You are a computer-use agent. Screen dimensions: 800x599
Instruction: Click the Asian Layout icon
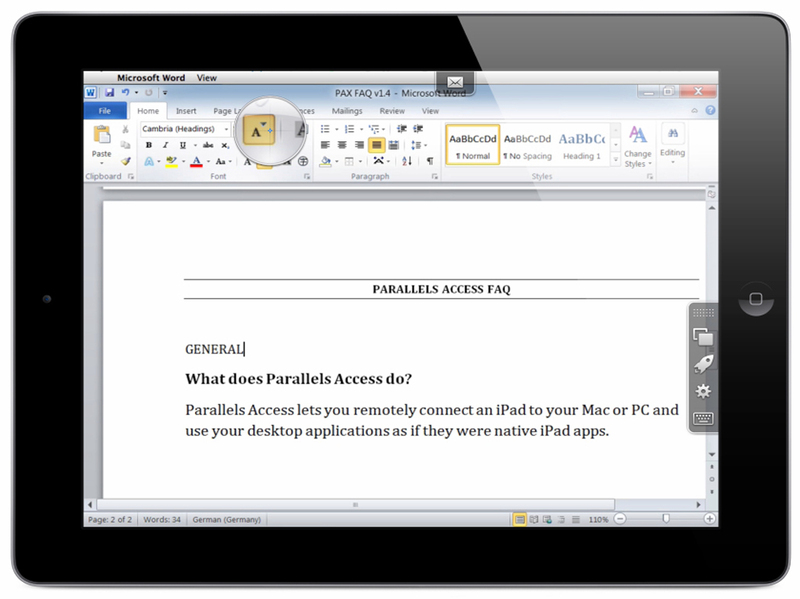378,161
